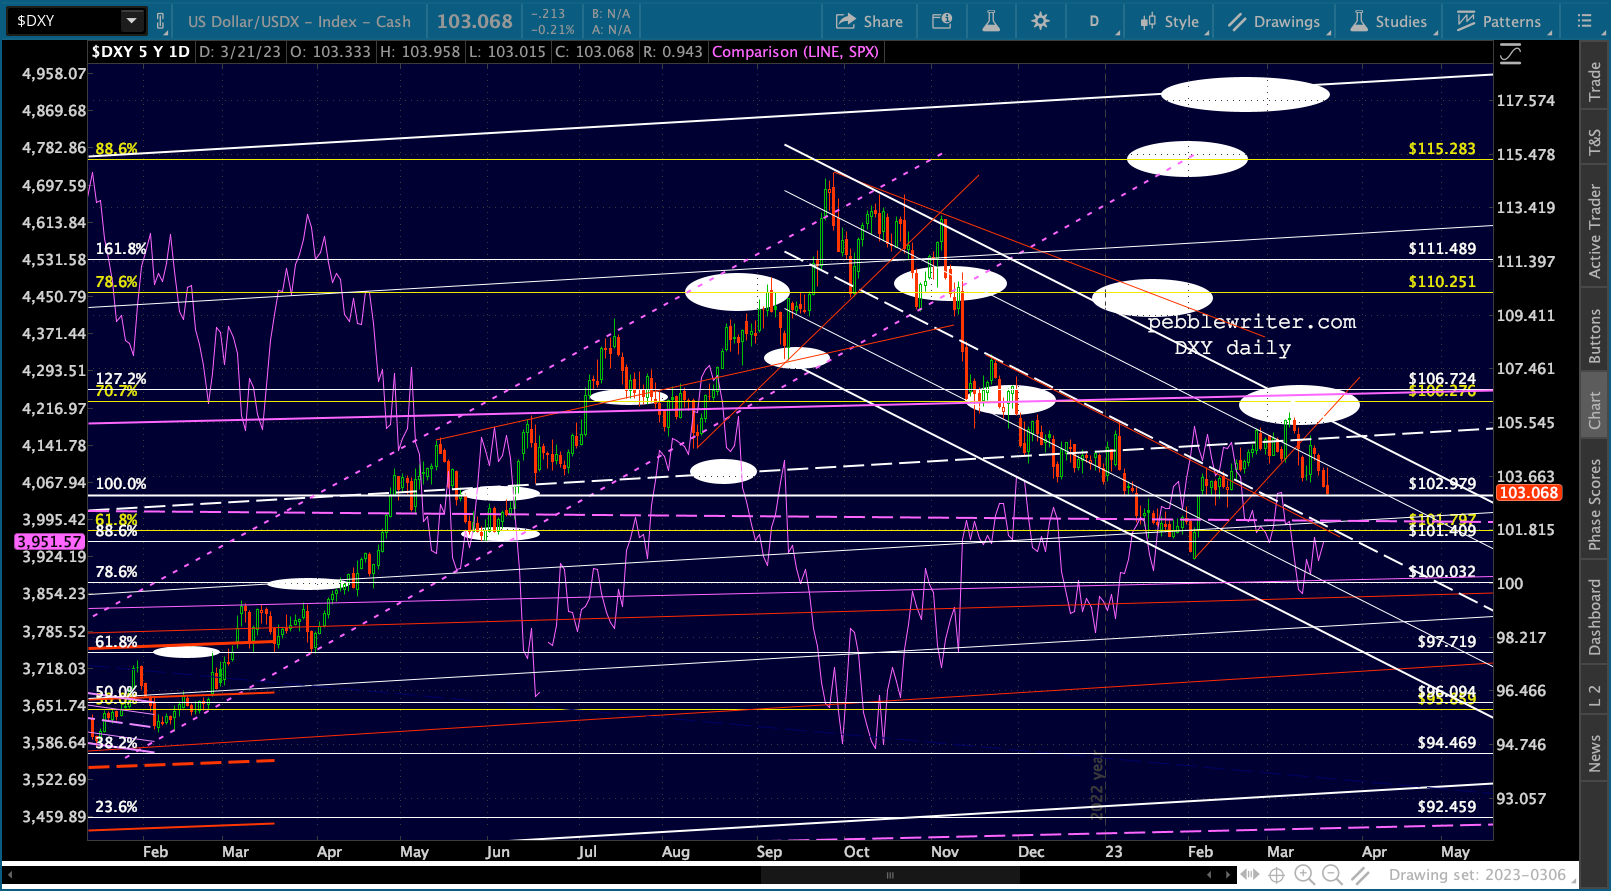Open the Studies menu
The image size is (1611, 891).
pyautogui.click(x=1389, y=21)
